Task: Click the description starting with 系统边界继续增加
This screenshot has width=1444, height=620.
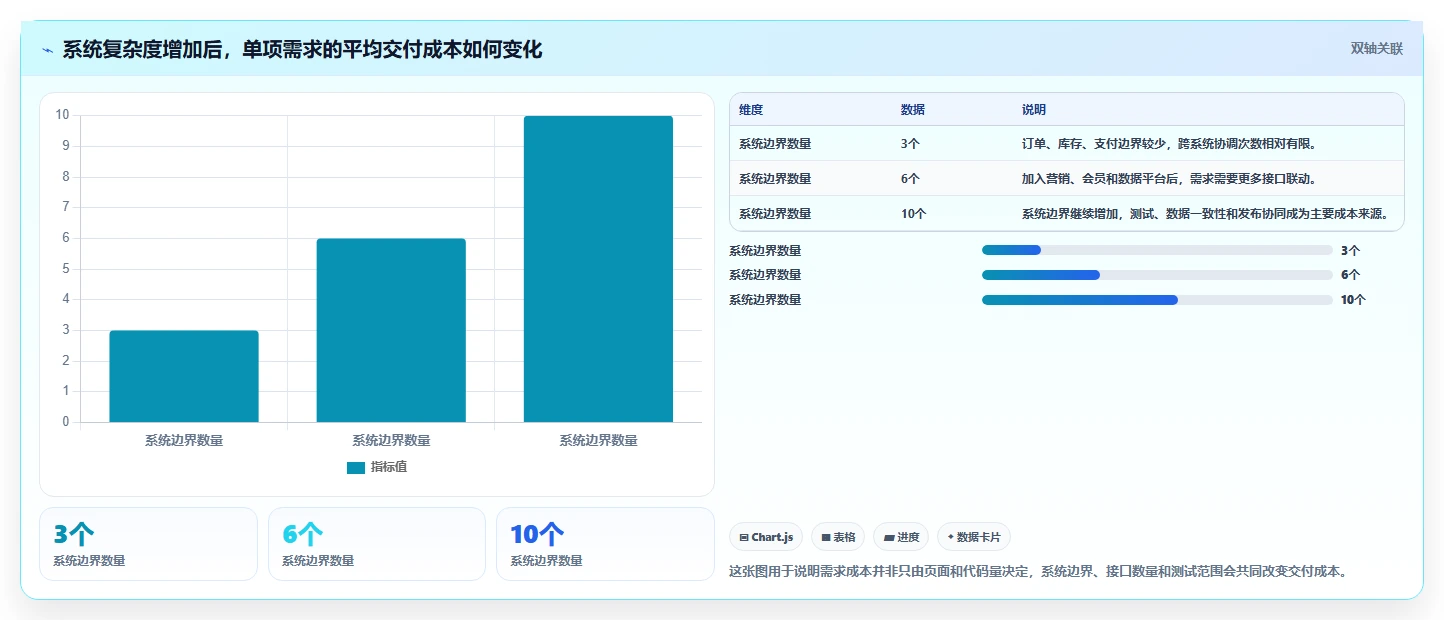Action: [x=1205, y=214]
